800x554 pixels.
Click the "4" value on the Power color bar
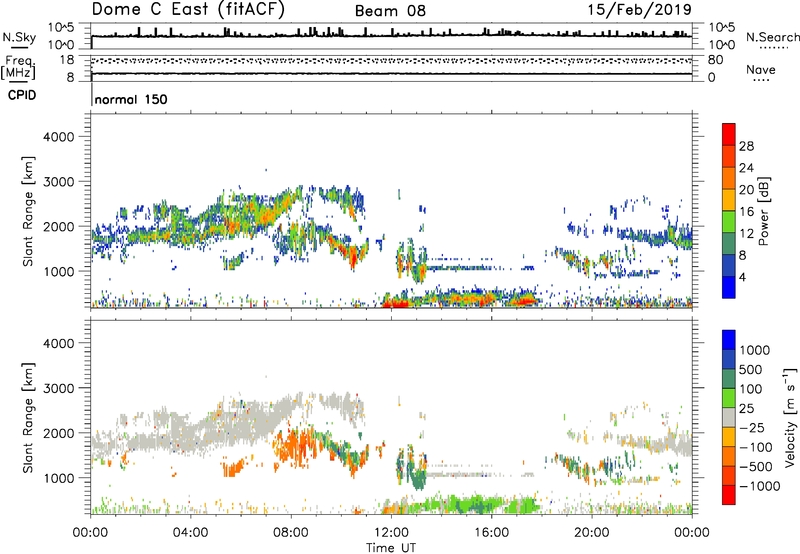(x=742, y=278)
